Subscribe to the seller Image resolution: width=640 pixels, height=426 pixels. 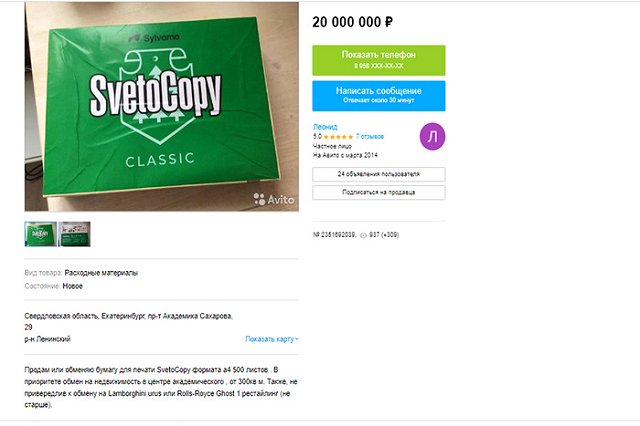(379, 192)
